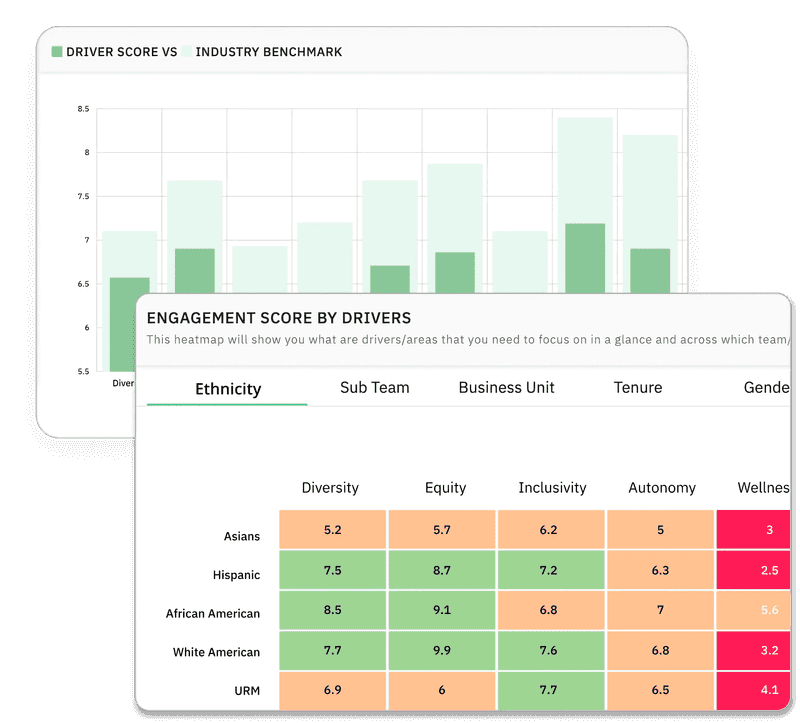Click the tallest dark green chart bar
800x723 pixels.
click(585, 258)
